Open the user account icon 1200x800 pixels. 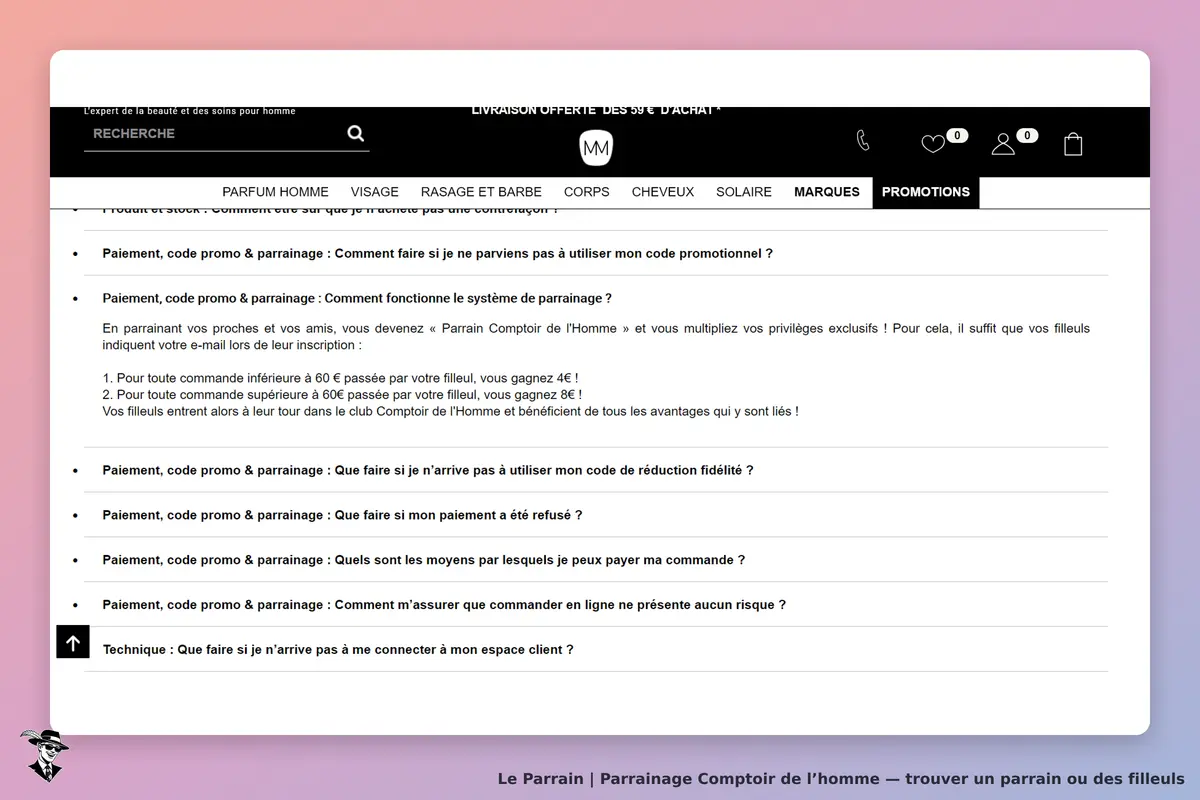(1003, 144)
